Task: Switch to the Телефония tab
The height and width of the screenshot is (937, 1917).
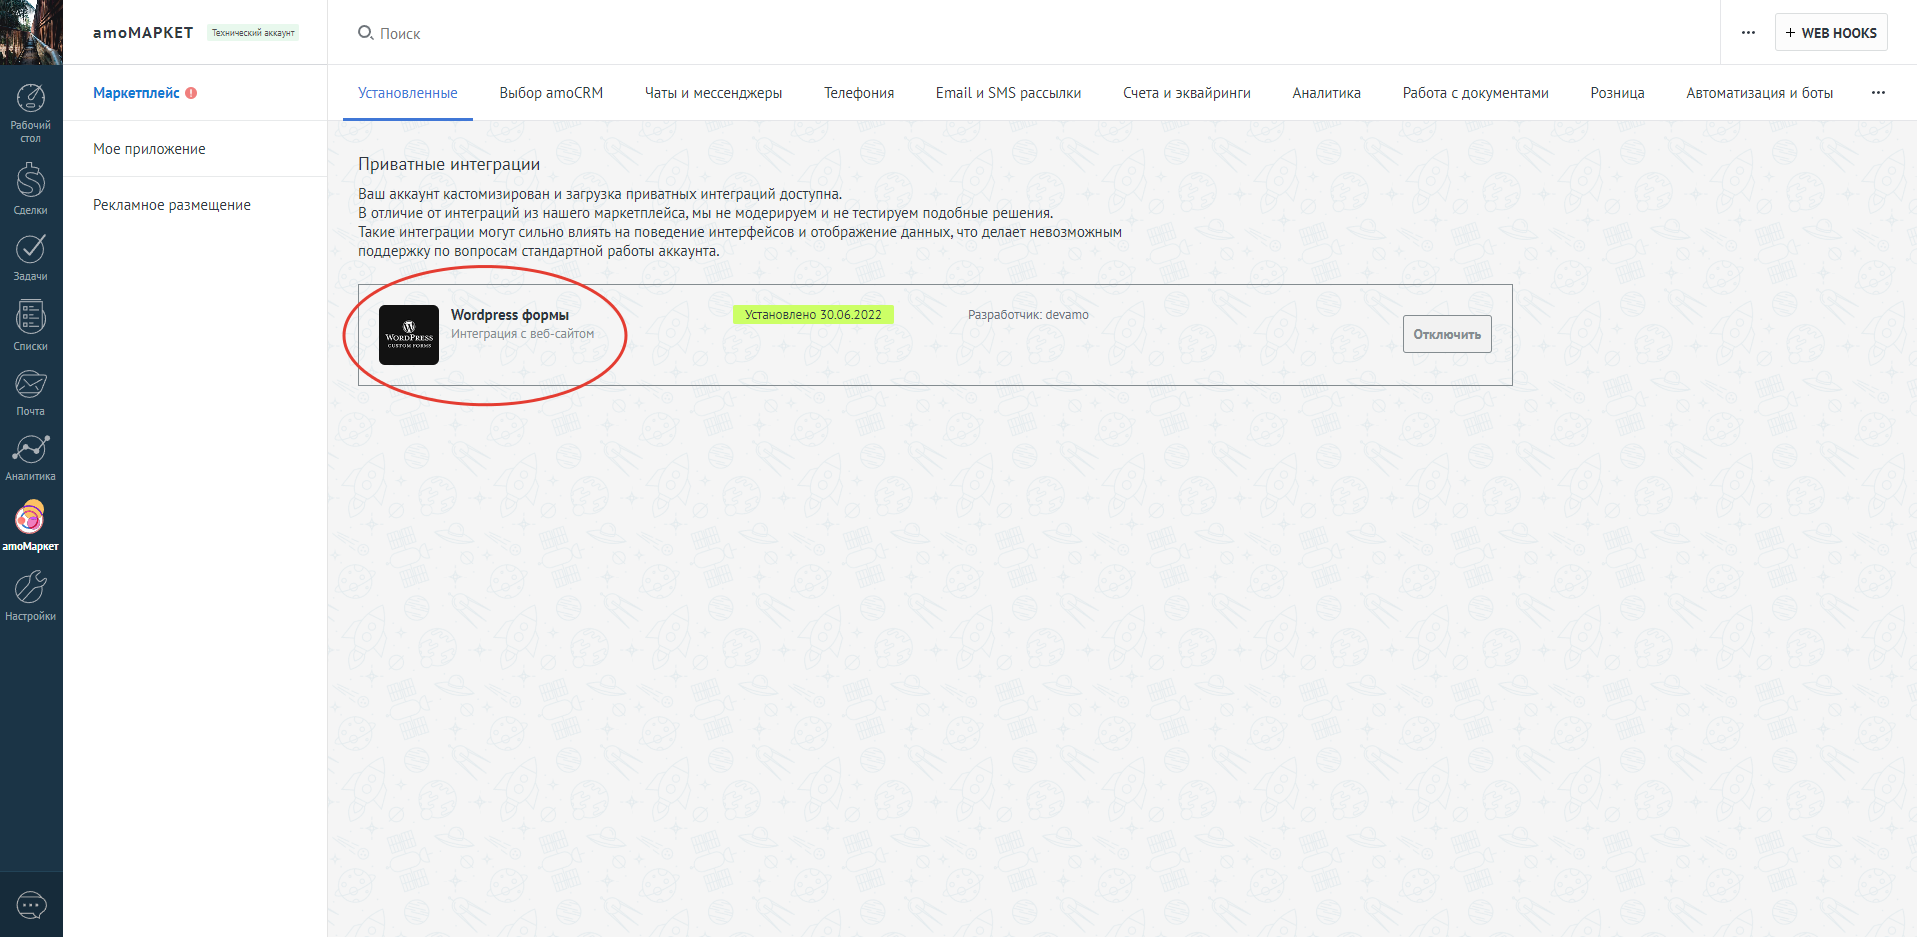Action: [858, 92]
